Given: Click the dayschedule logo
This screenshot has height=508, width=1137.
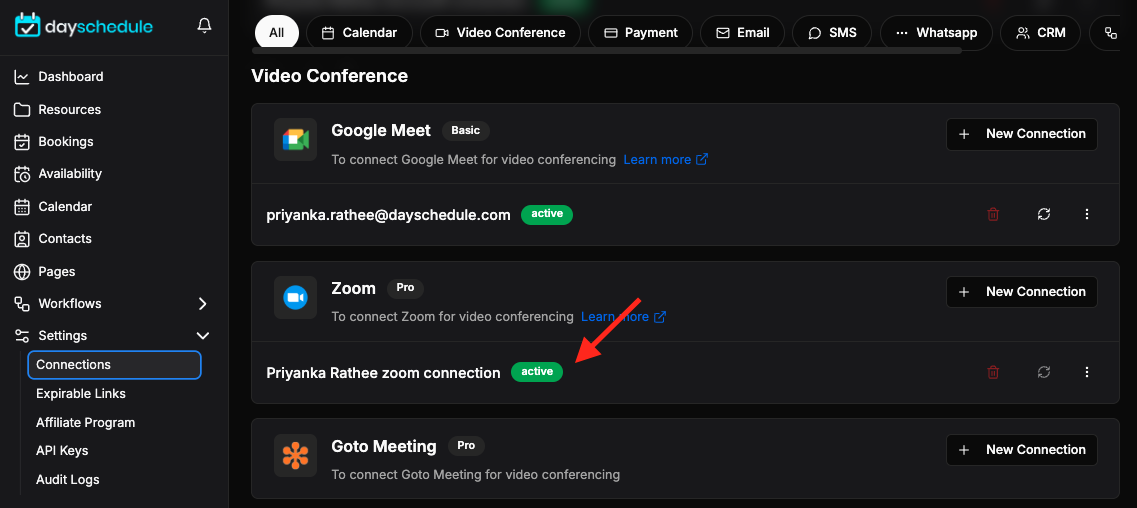Looking at the screenshot, I should tap(84, 26).
